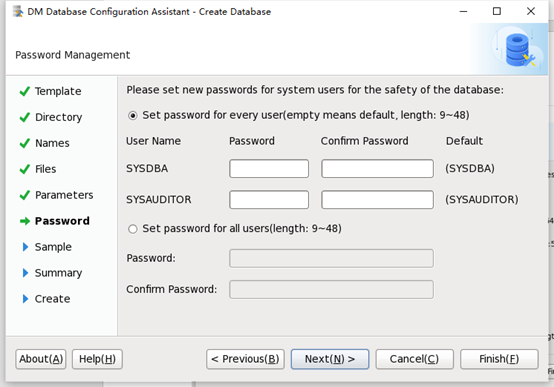The image size is (554, 387).
Task: Click the green arrow beside Password
Action: pyautogui.click(x=25, y=221)
